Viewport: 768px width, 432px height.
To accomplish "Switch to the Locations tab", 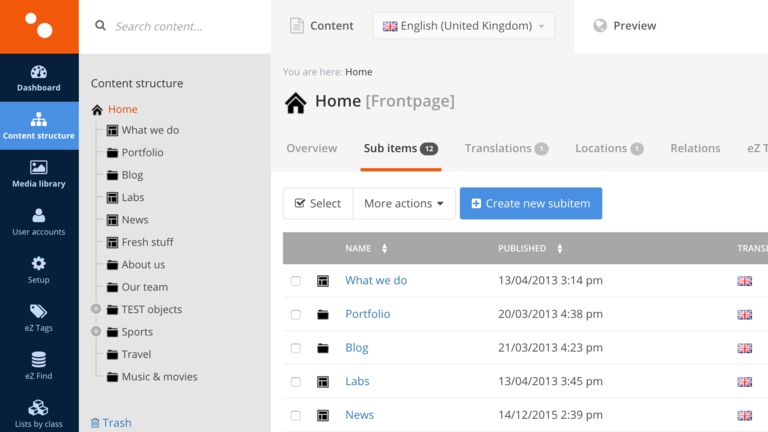I will (609, 148).
